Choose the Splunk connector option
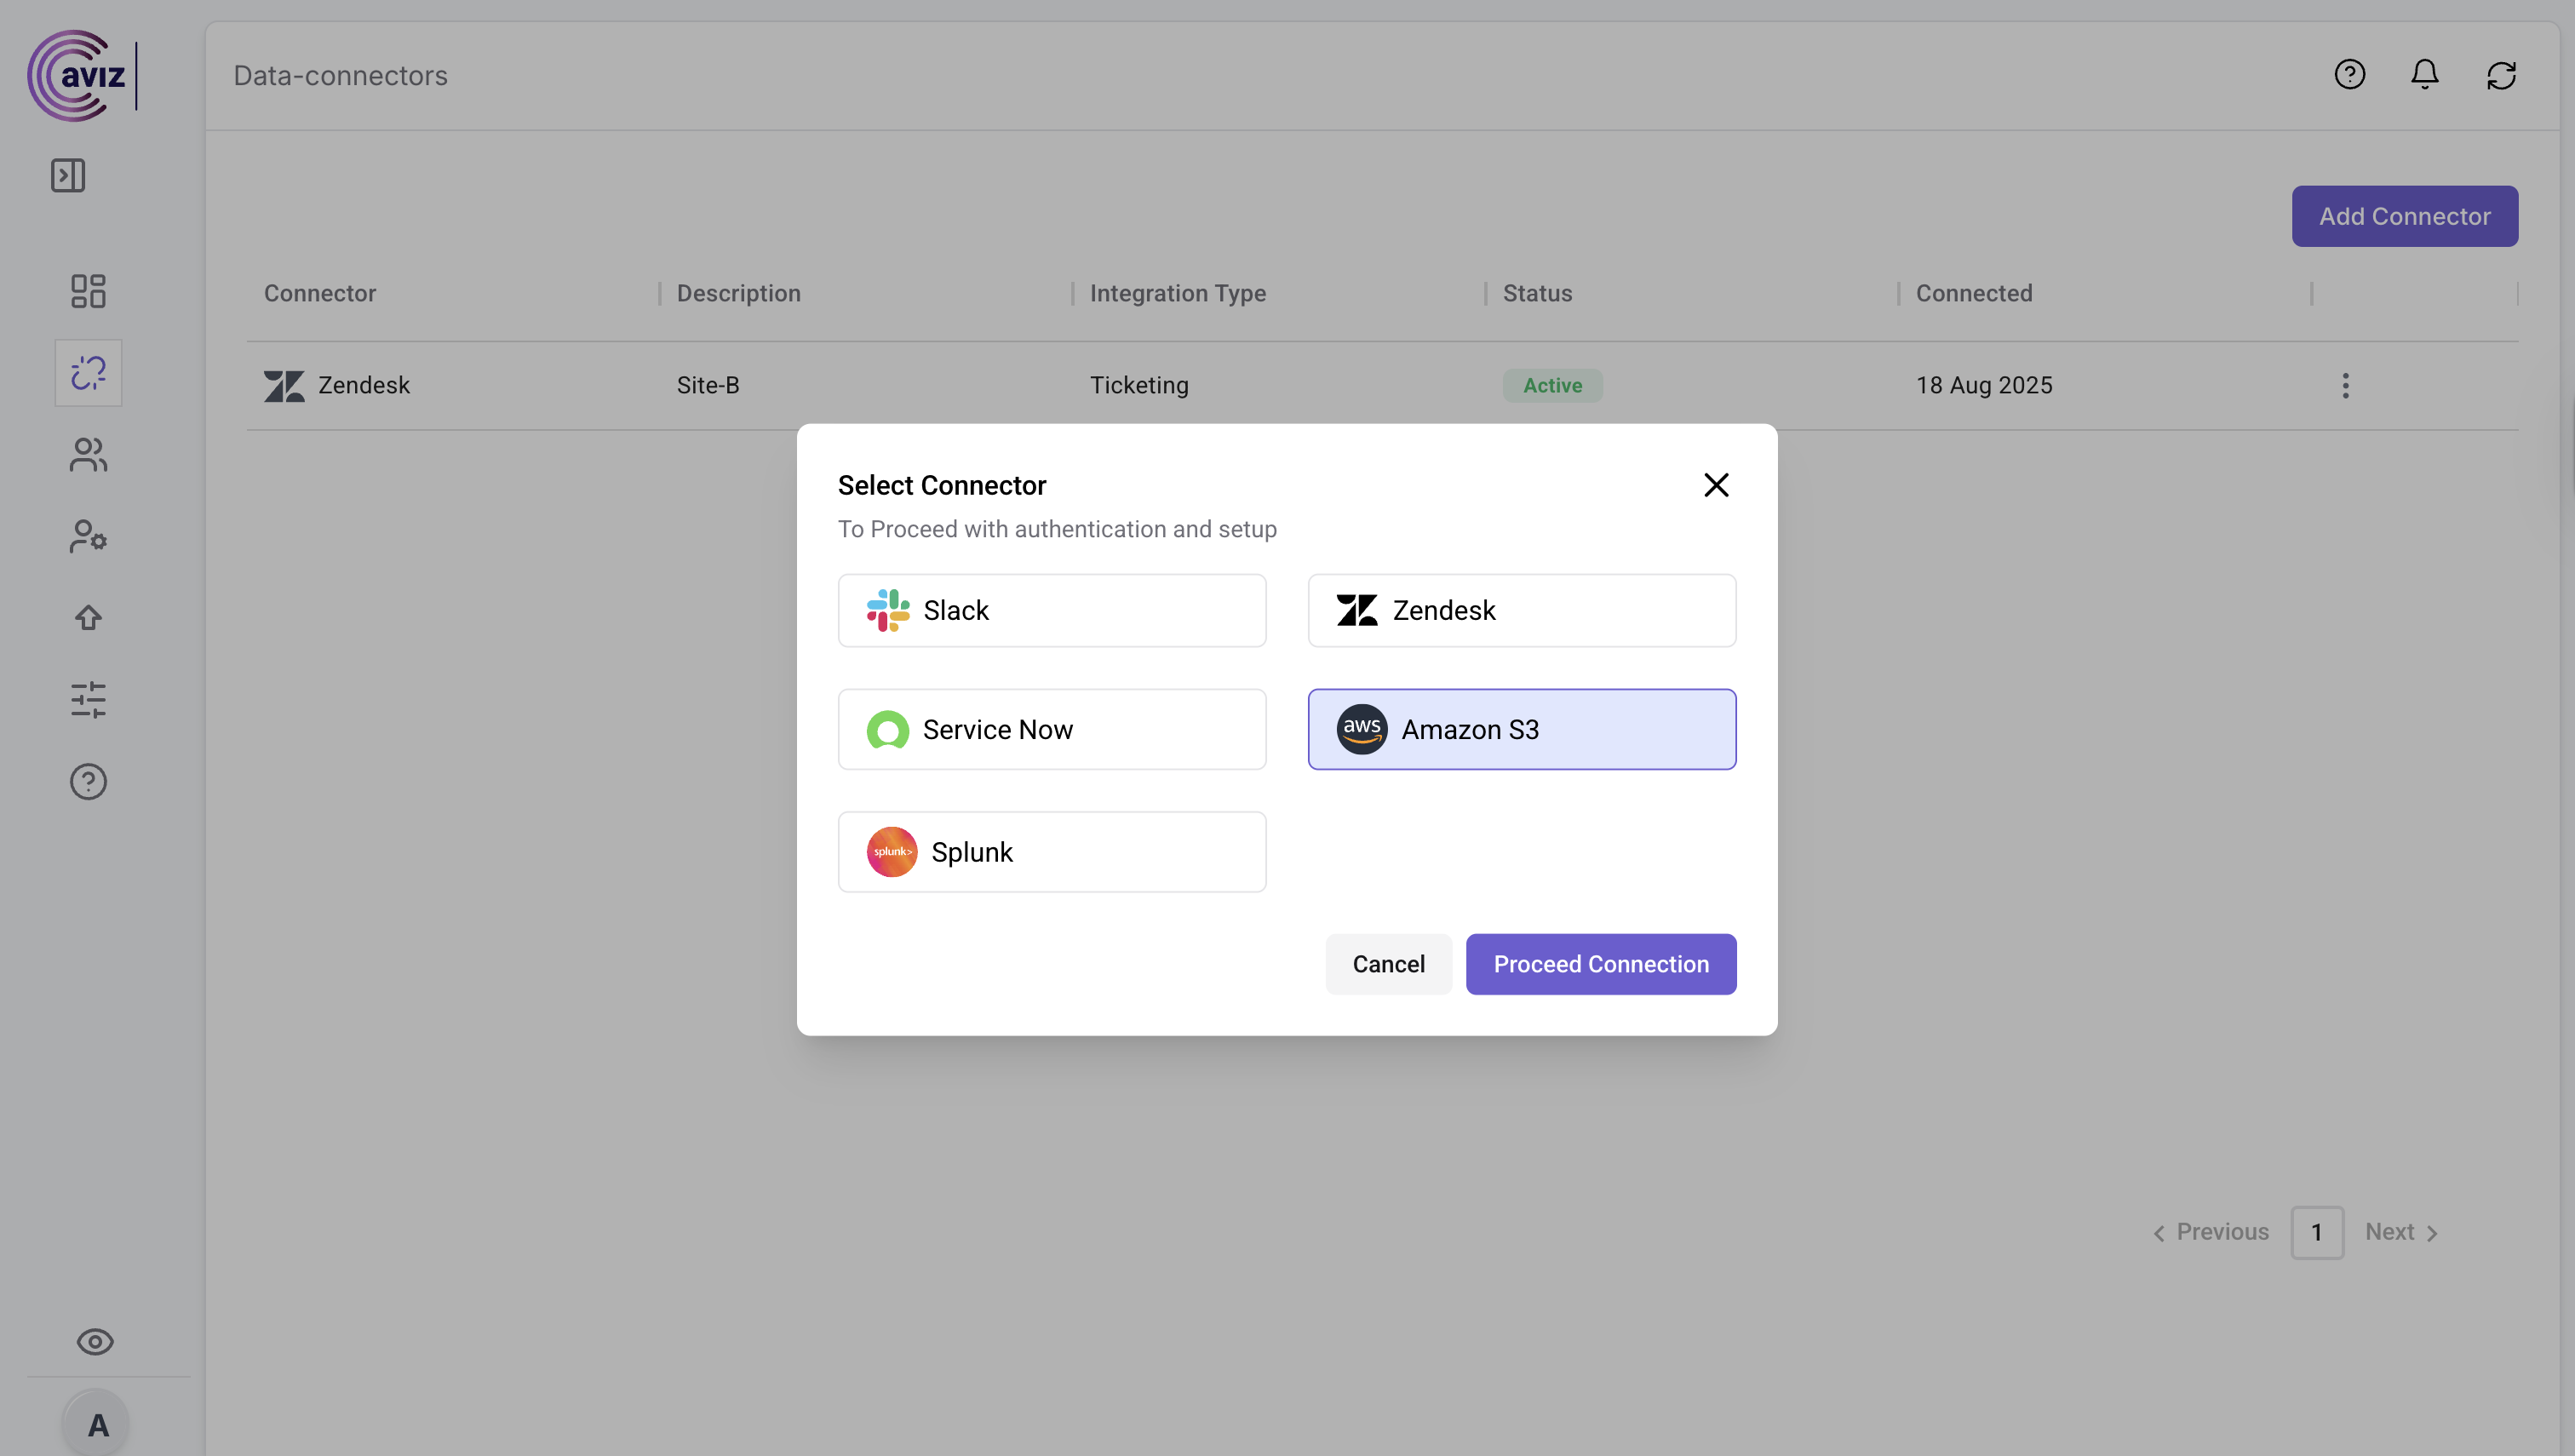This screenshot has width=2575, height=1456. point(1052,852)
